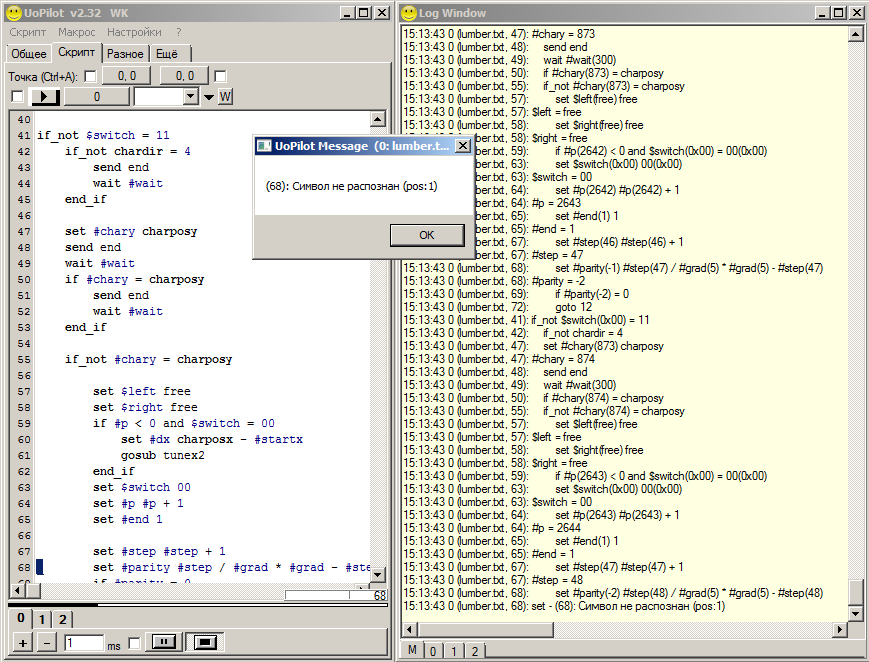Screen dimensions: 869x662
Task: Toggle the checkbox left of play button
Action: click(x=17, y=97)
